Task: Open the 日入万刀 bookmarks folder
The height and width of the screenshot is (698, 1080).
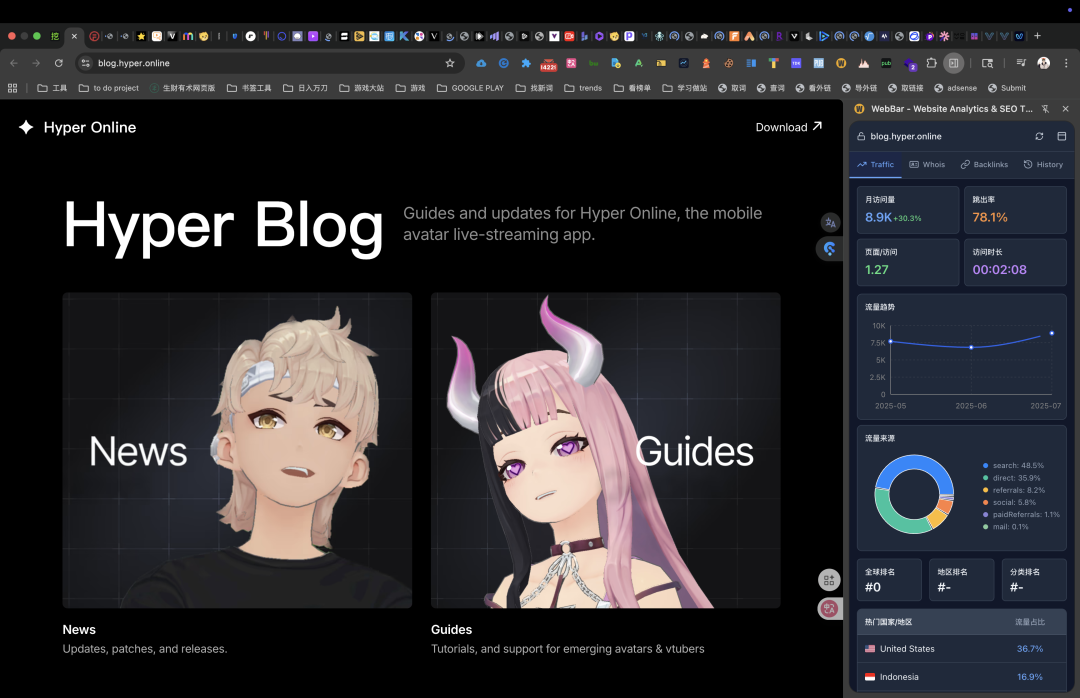Action: (x=305, y=88)
